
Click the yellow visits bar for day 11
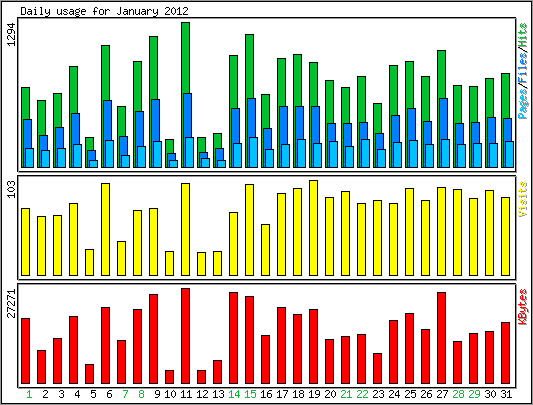186,229
